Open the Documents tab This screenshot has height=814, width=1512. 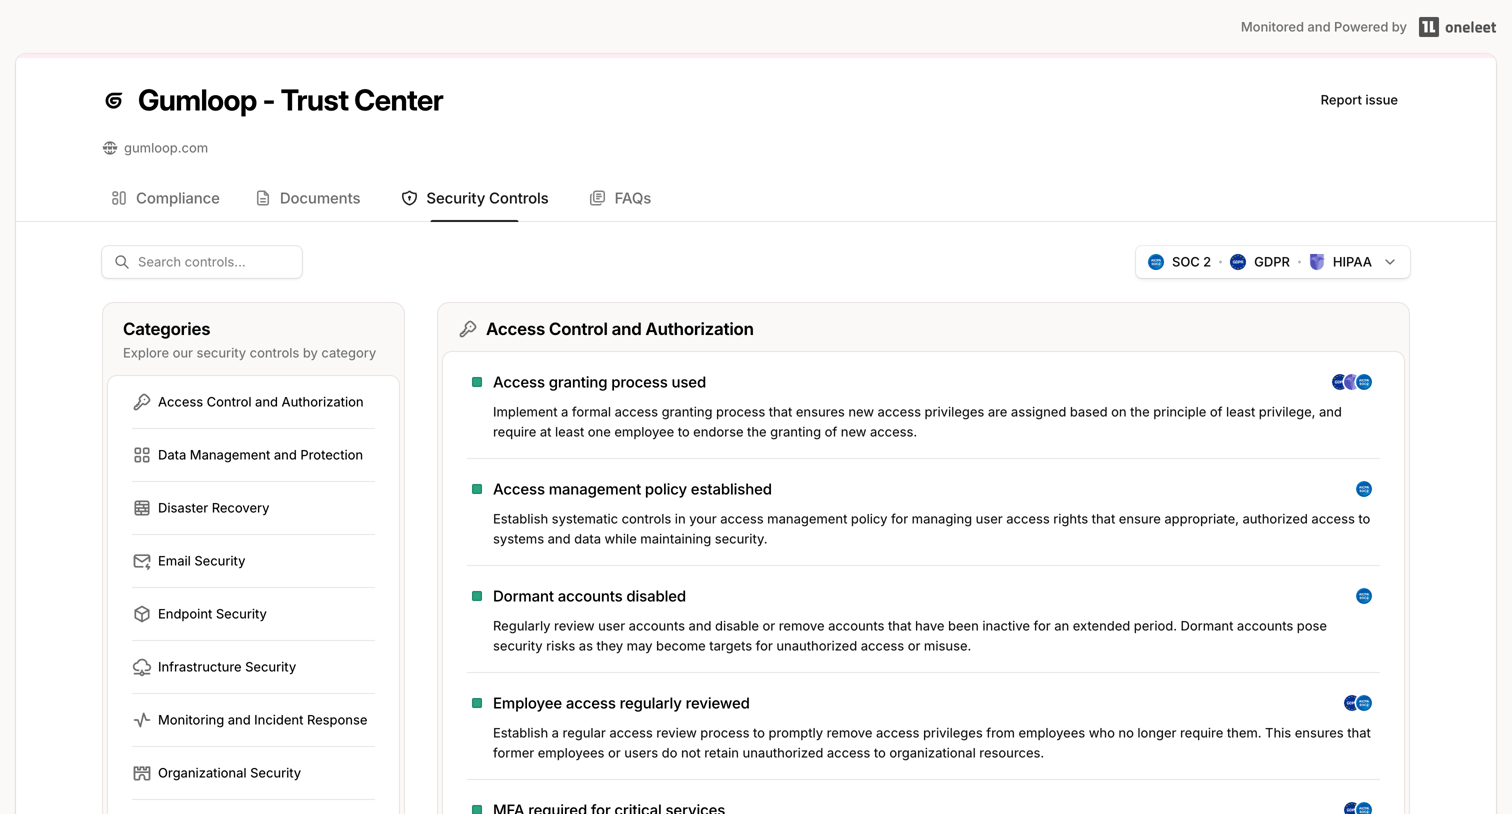pos(308,198)
